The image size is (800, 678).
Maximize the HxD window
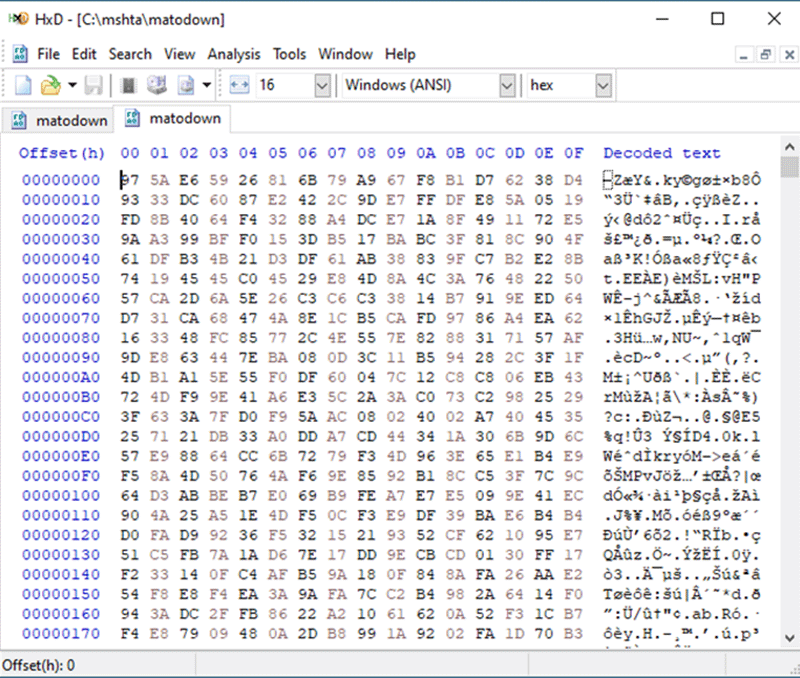(x=717, y=19)
